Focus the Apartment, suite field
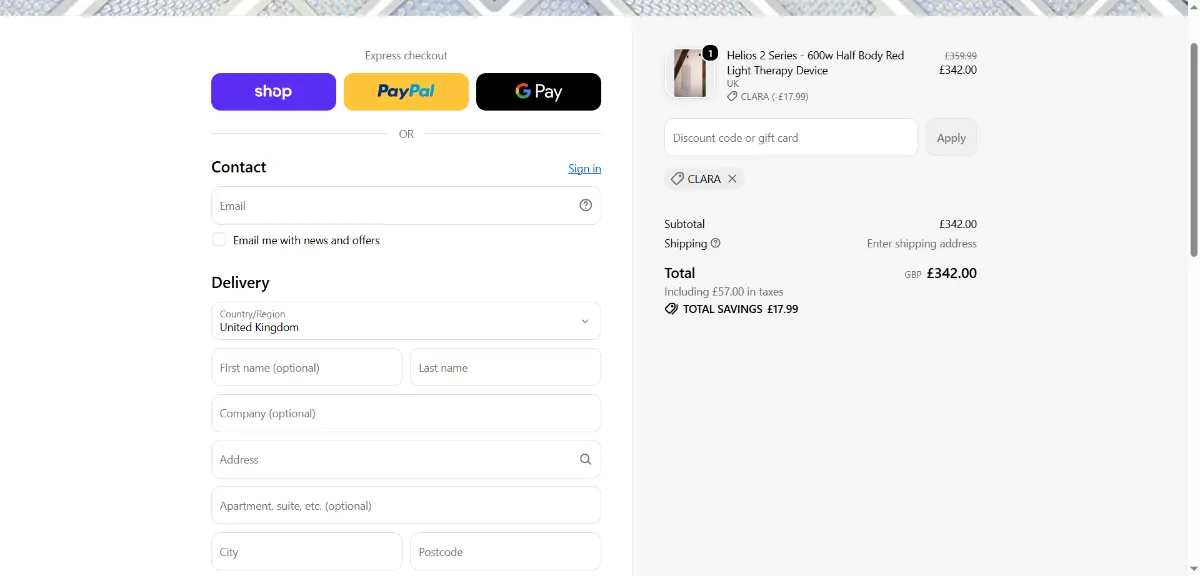Screen dimensions: 1200x576 tap(406, 505)
